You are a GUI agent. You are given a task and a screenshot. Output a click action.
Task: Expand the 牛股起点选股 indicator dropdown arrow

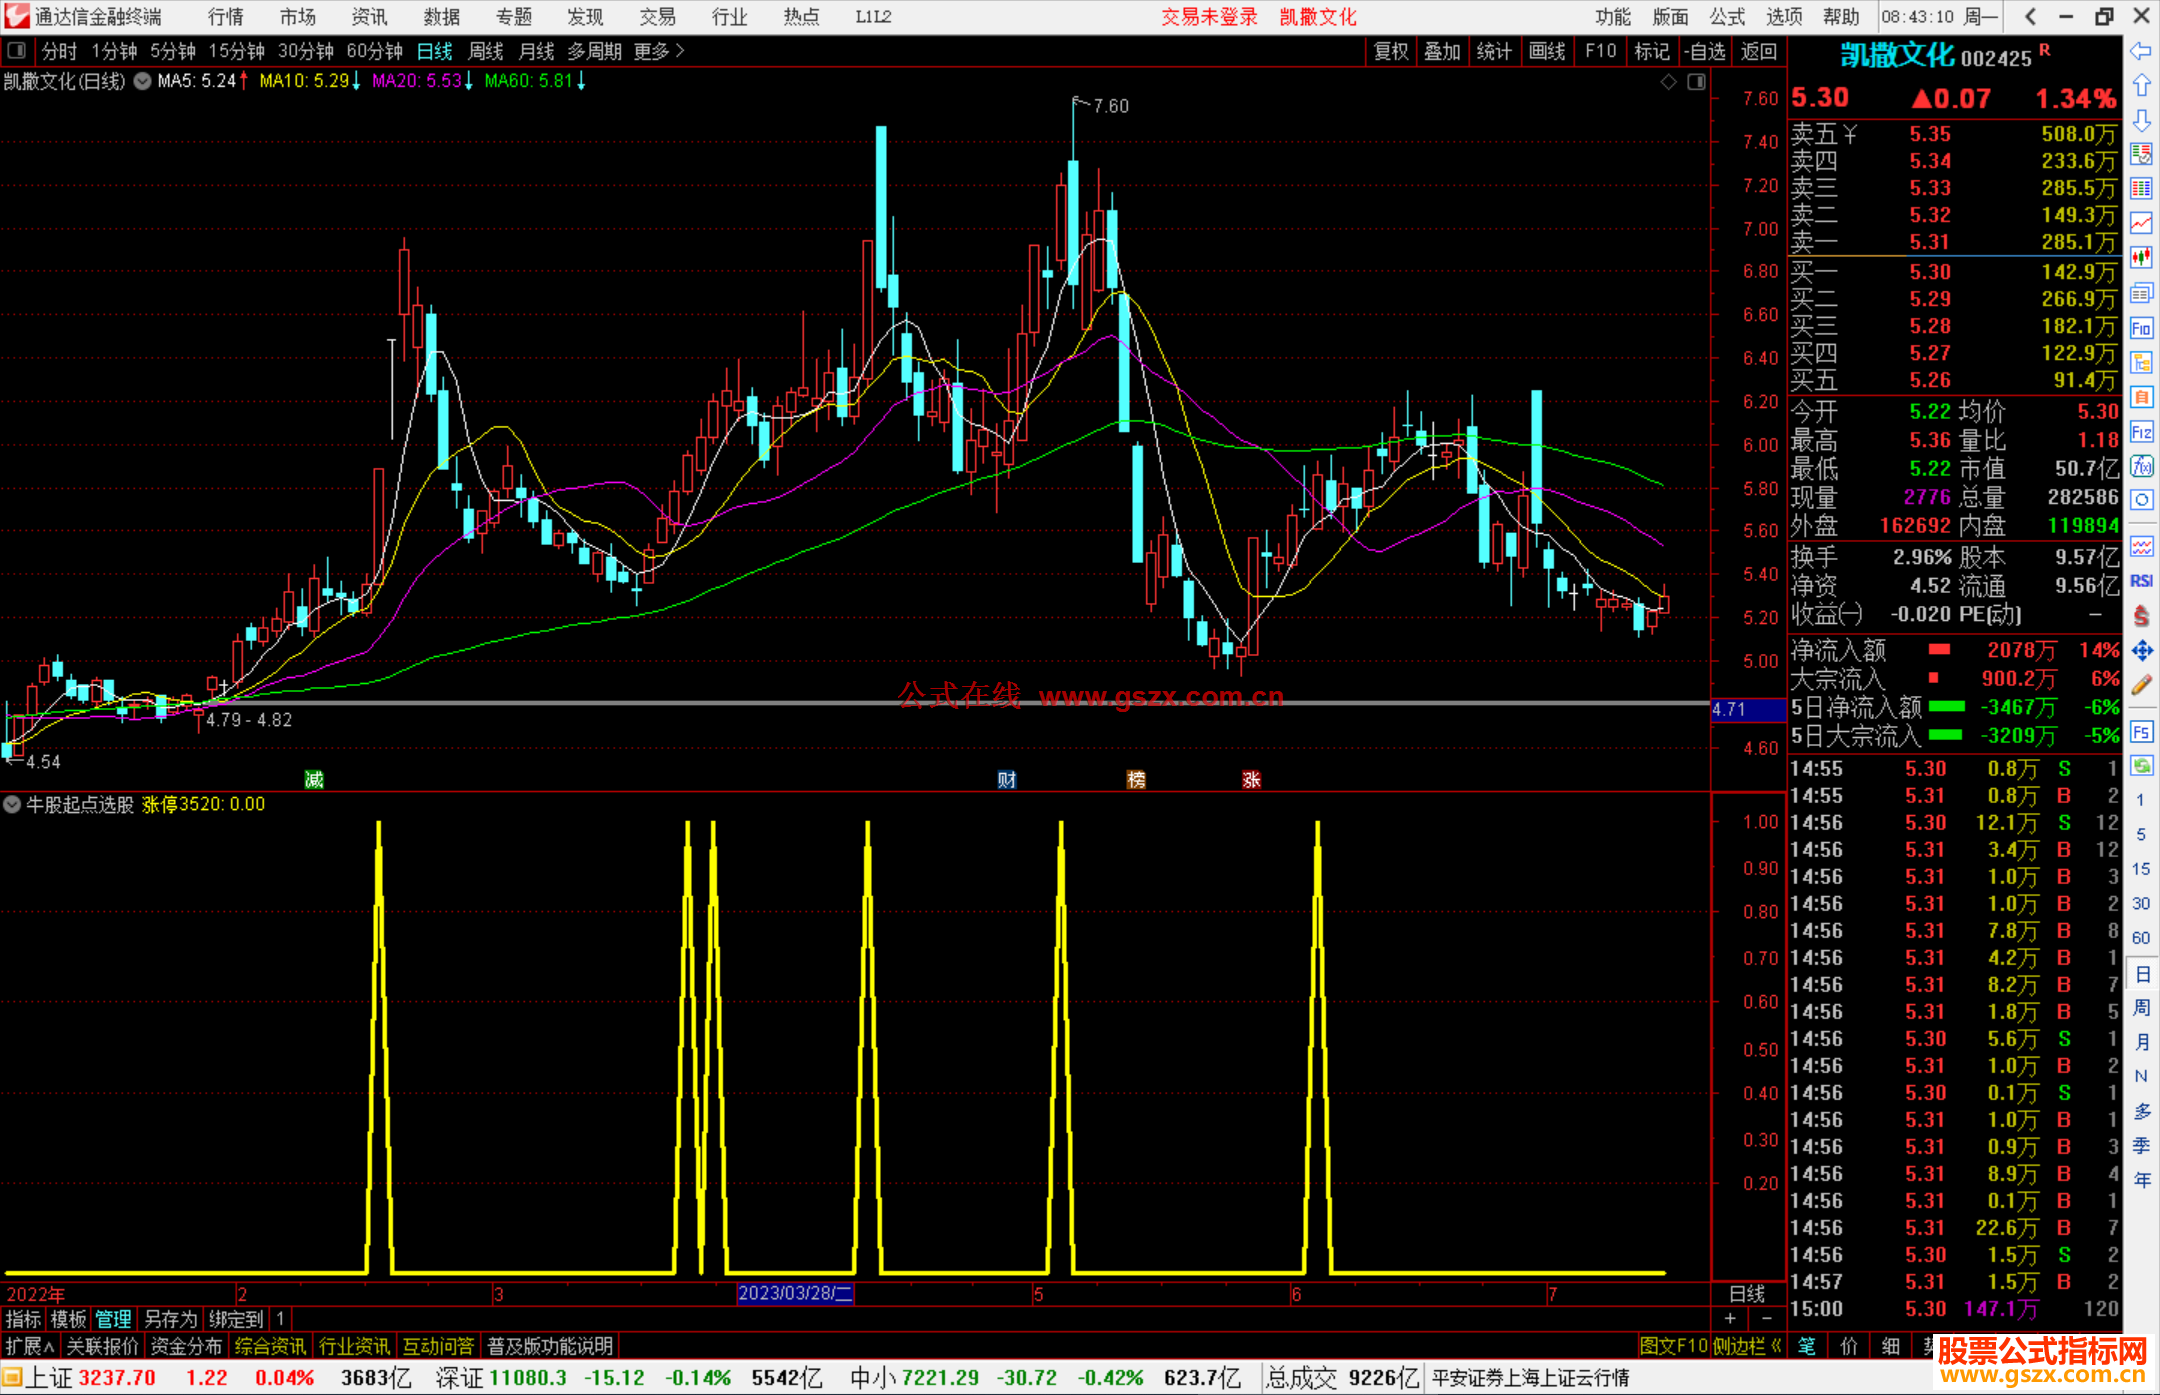12,804
